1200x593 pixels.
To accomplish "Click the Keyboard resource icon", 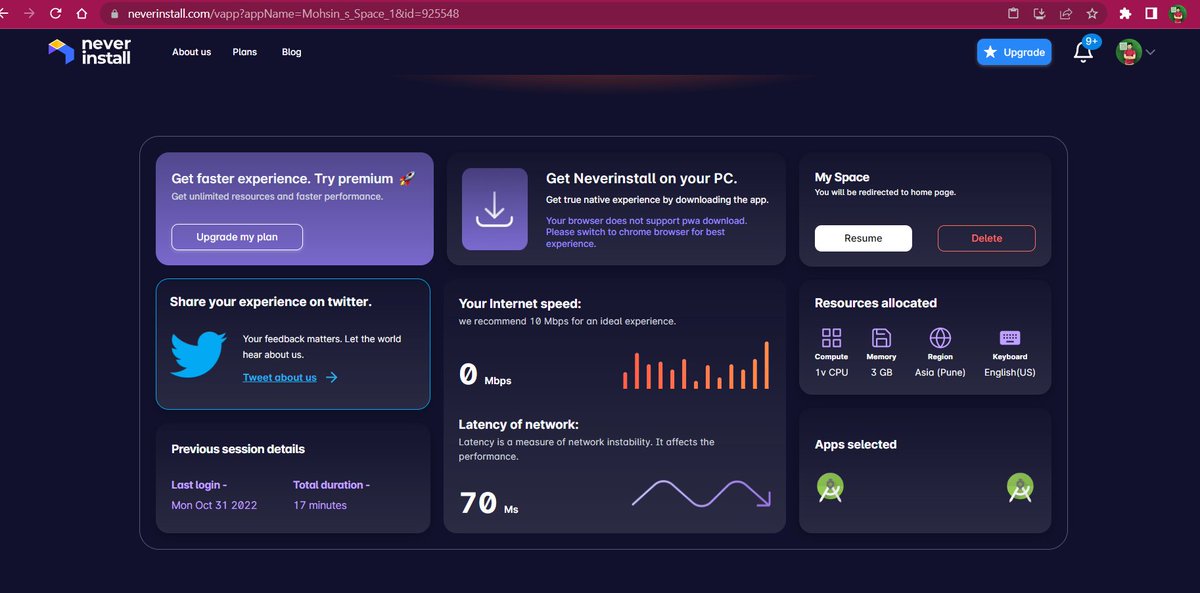I will tap(1010, 338).
